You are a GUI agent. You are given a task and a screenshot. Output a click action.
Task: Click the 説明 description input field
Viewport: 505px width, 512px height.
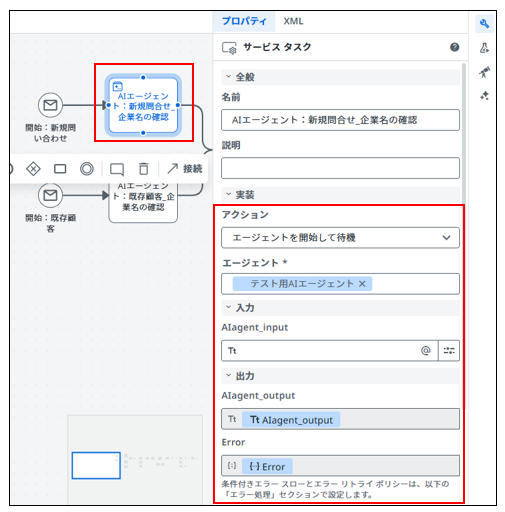click(340, 168)
